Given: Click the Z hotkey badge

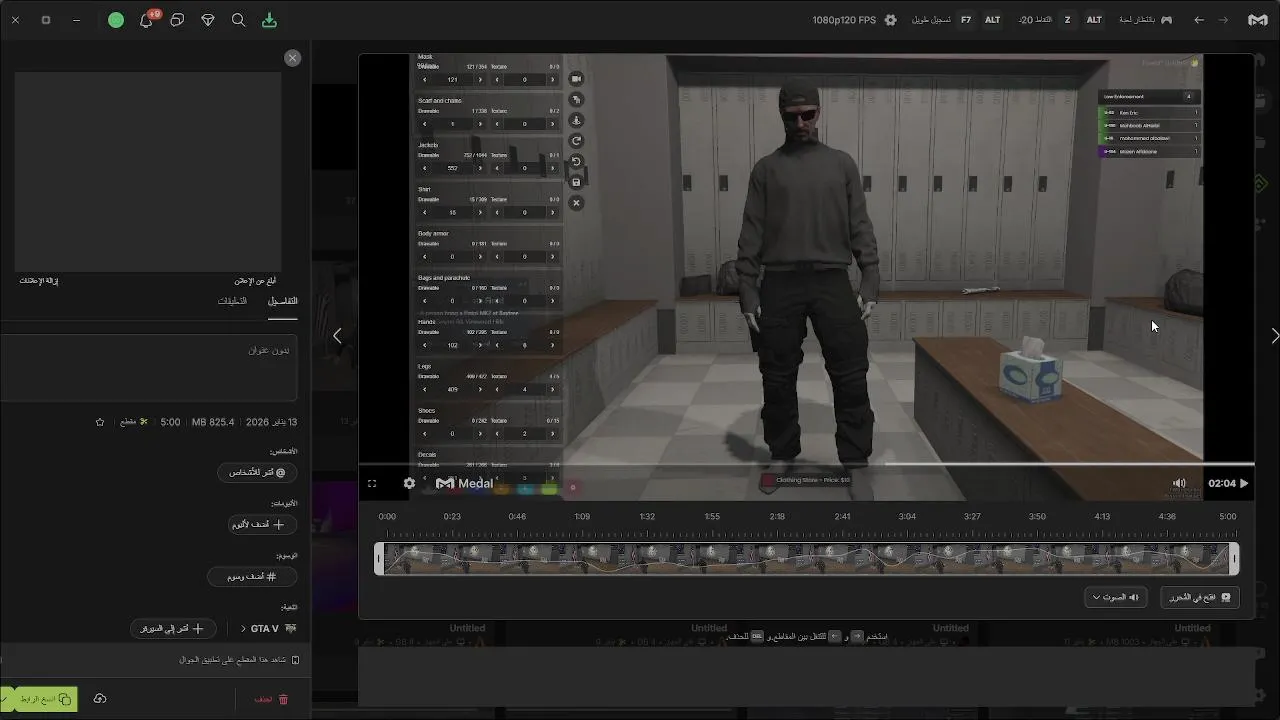Looking at the screenshot, I should [1067, 20].
